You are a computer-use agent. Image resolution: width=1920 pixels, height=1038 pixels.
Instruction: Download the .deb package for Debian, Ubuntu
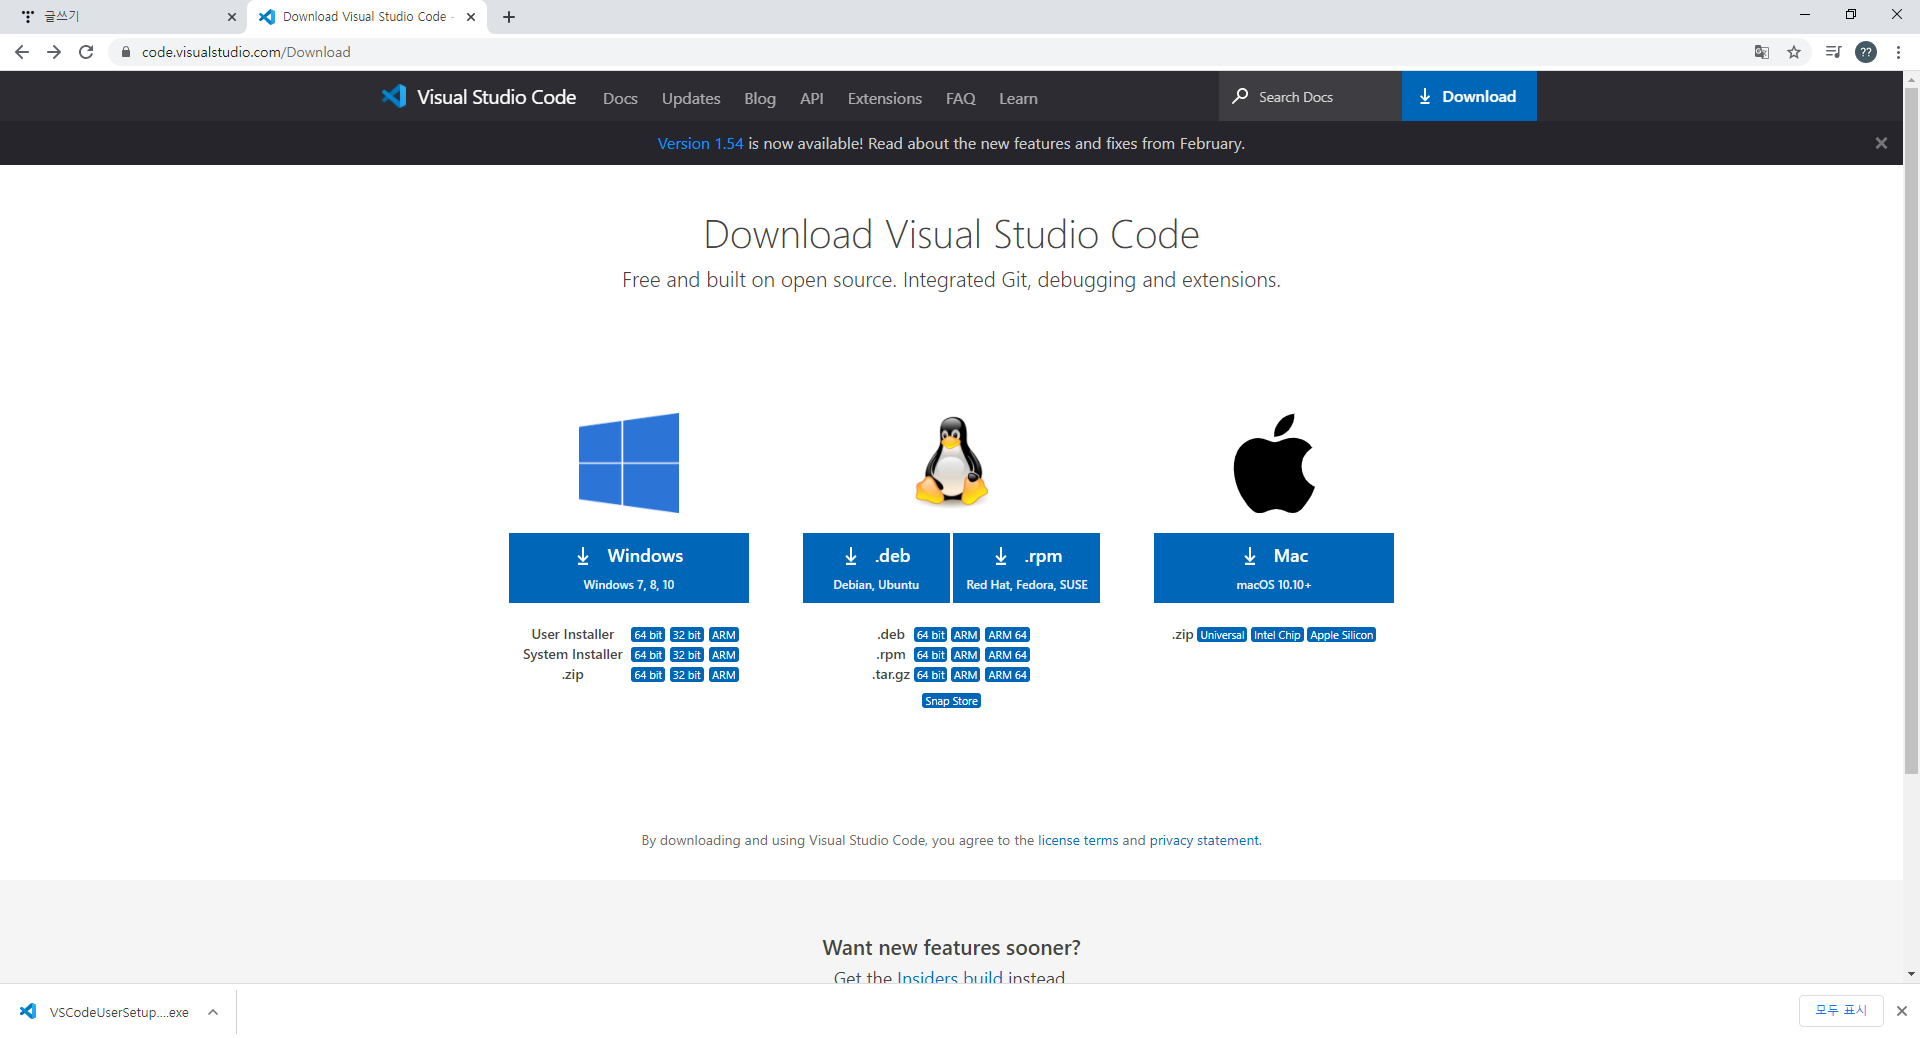point(876,568)
